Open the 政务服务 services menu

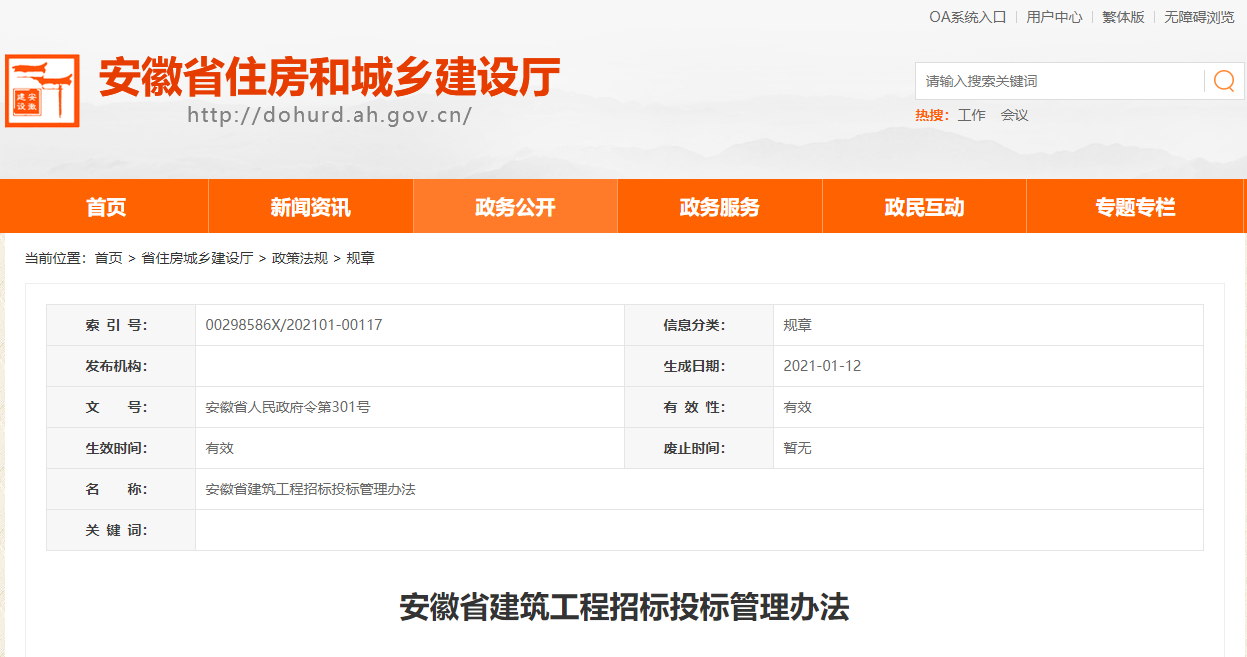pyautogui.click(x=719, y=206)
